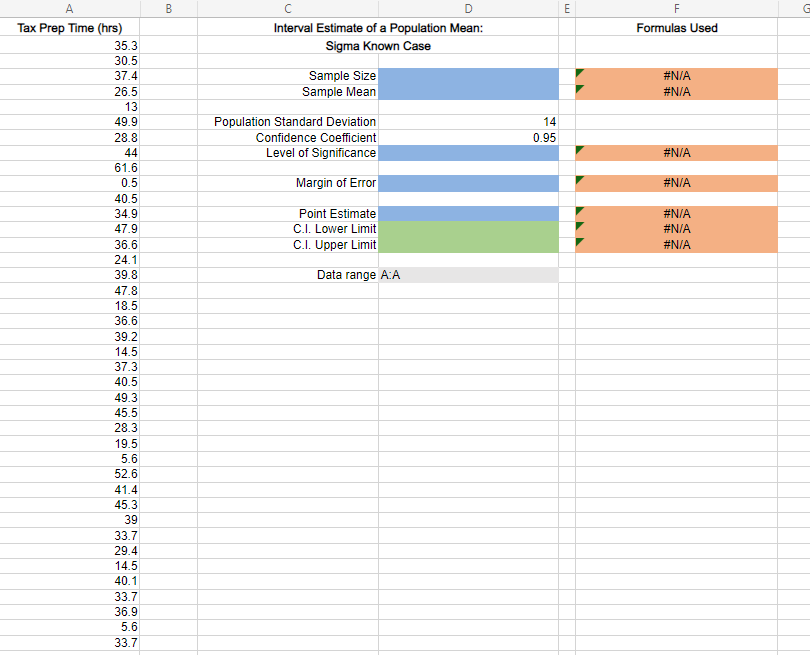Select column E header
Screen dimensions: 810x655
(x=567, y=8)
